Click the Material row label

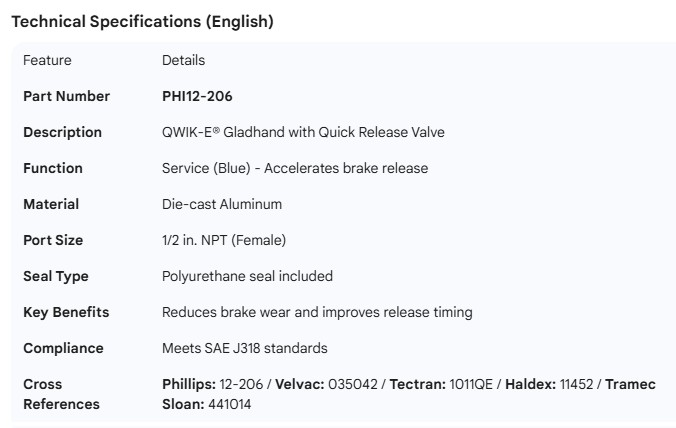pyautogui.click(x=51, y=204)
